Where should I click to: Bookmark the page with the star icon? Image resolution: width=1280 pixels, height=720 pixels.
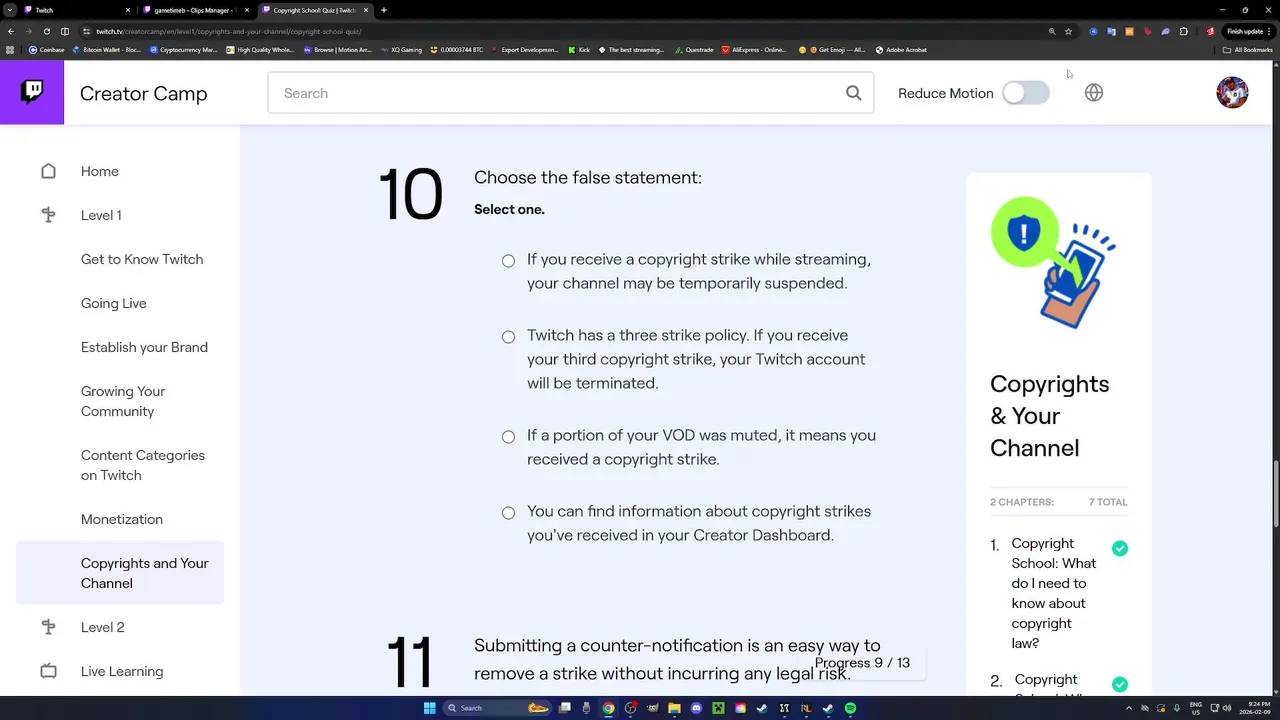1068,31
